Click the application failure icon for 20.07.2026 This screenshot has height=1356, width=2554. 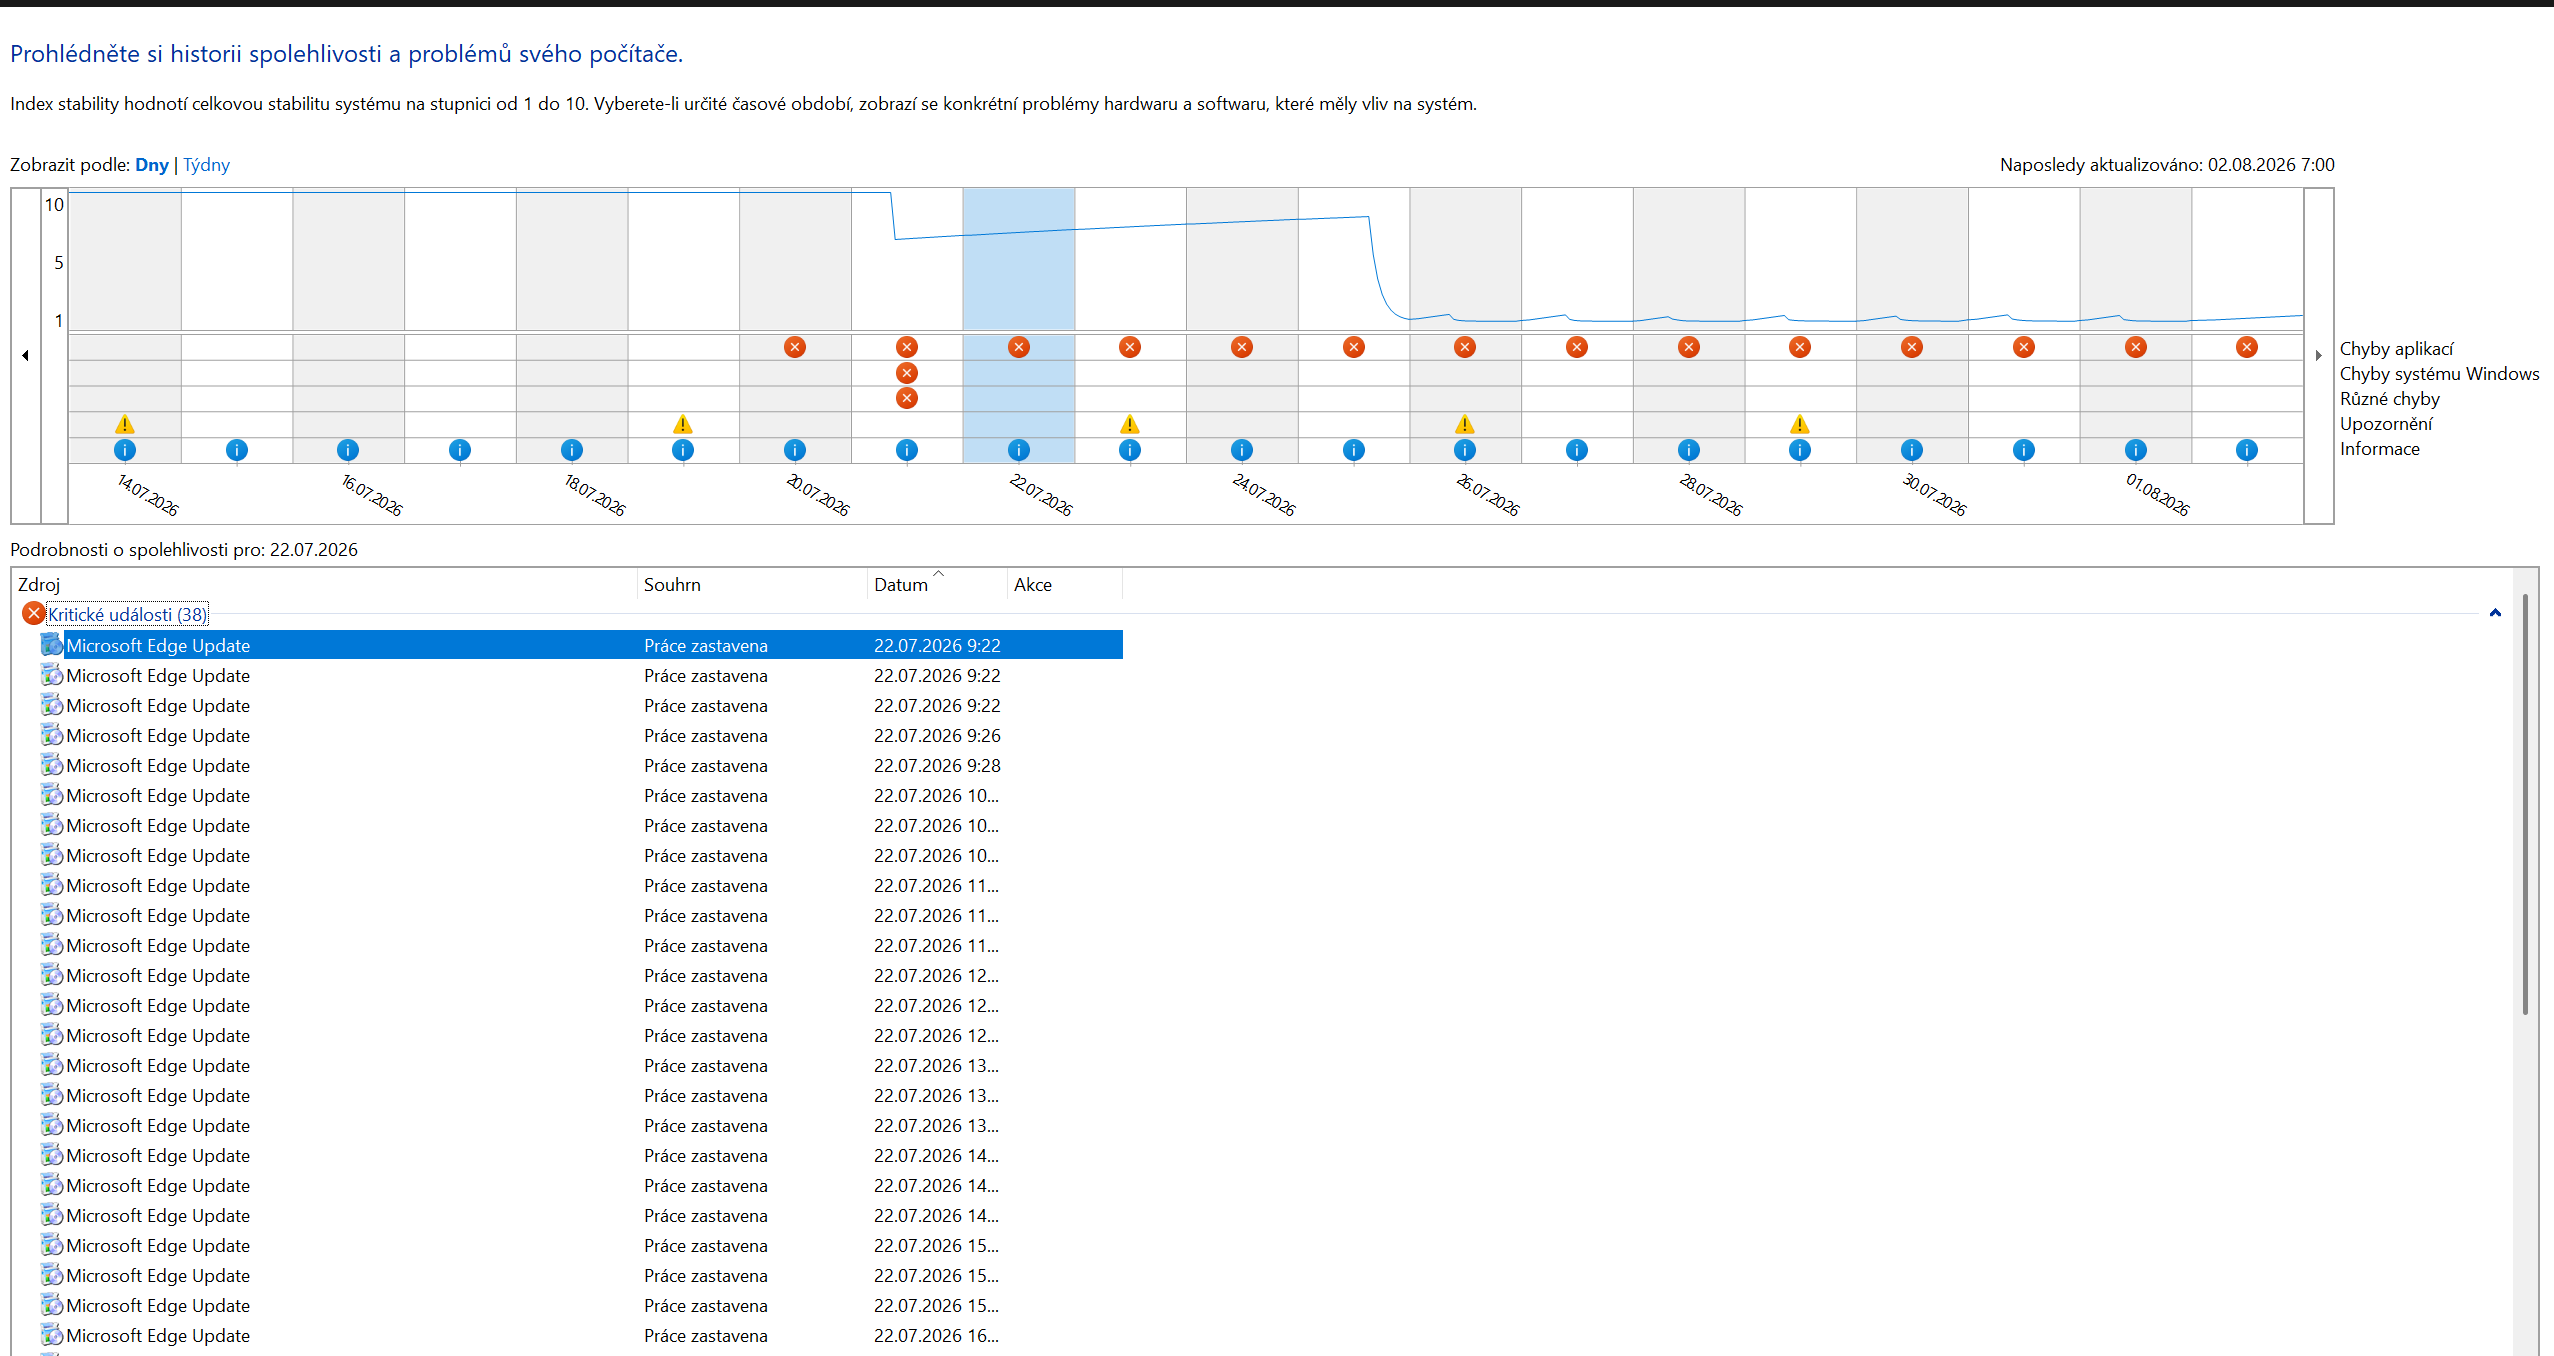point(795,347)
